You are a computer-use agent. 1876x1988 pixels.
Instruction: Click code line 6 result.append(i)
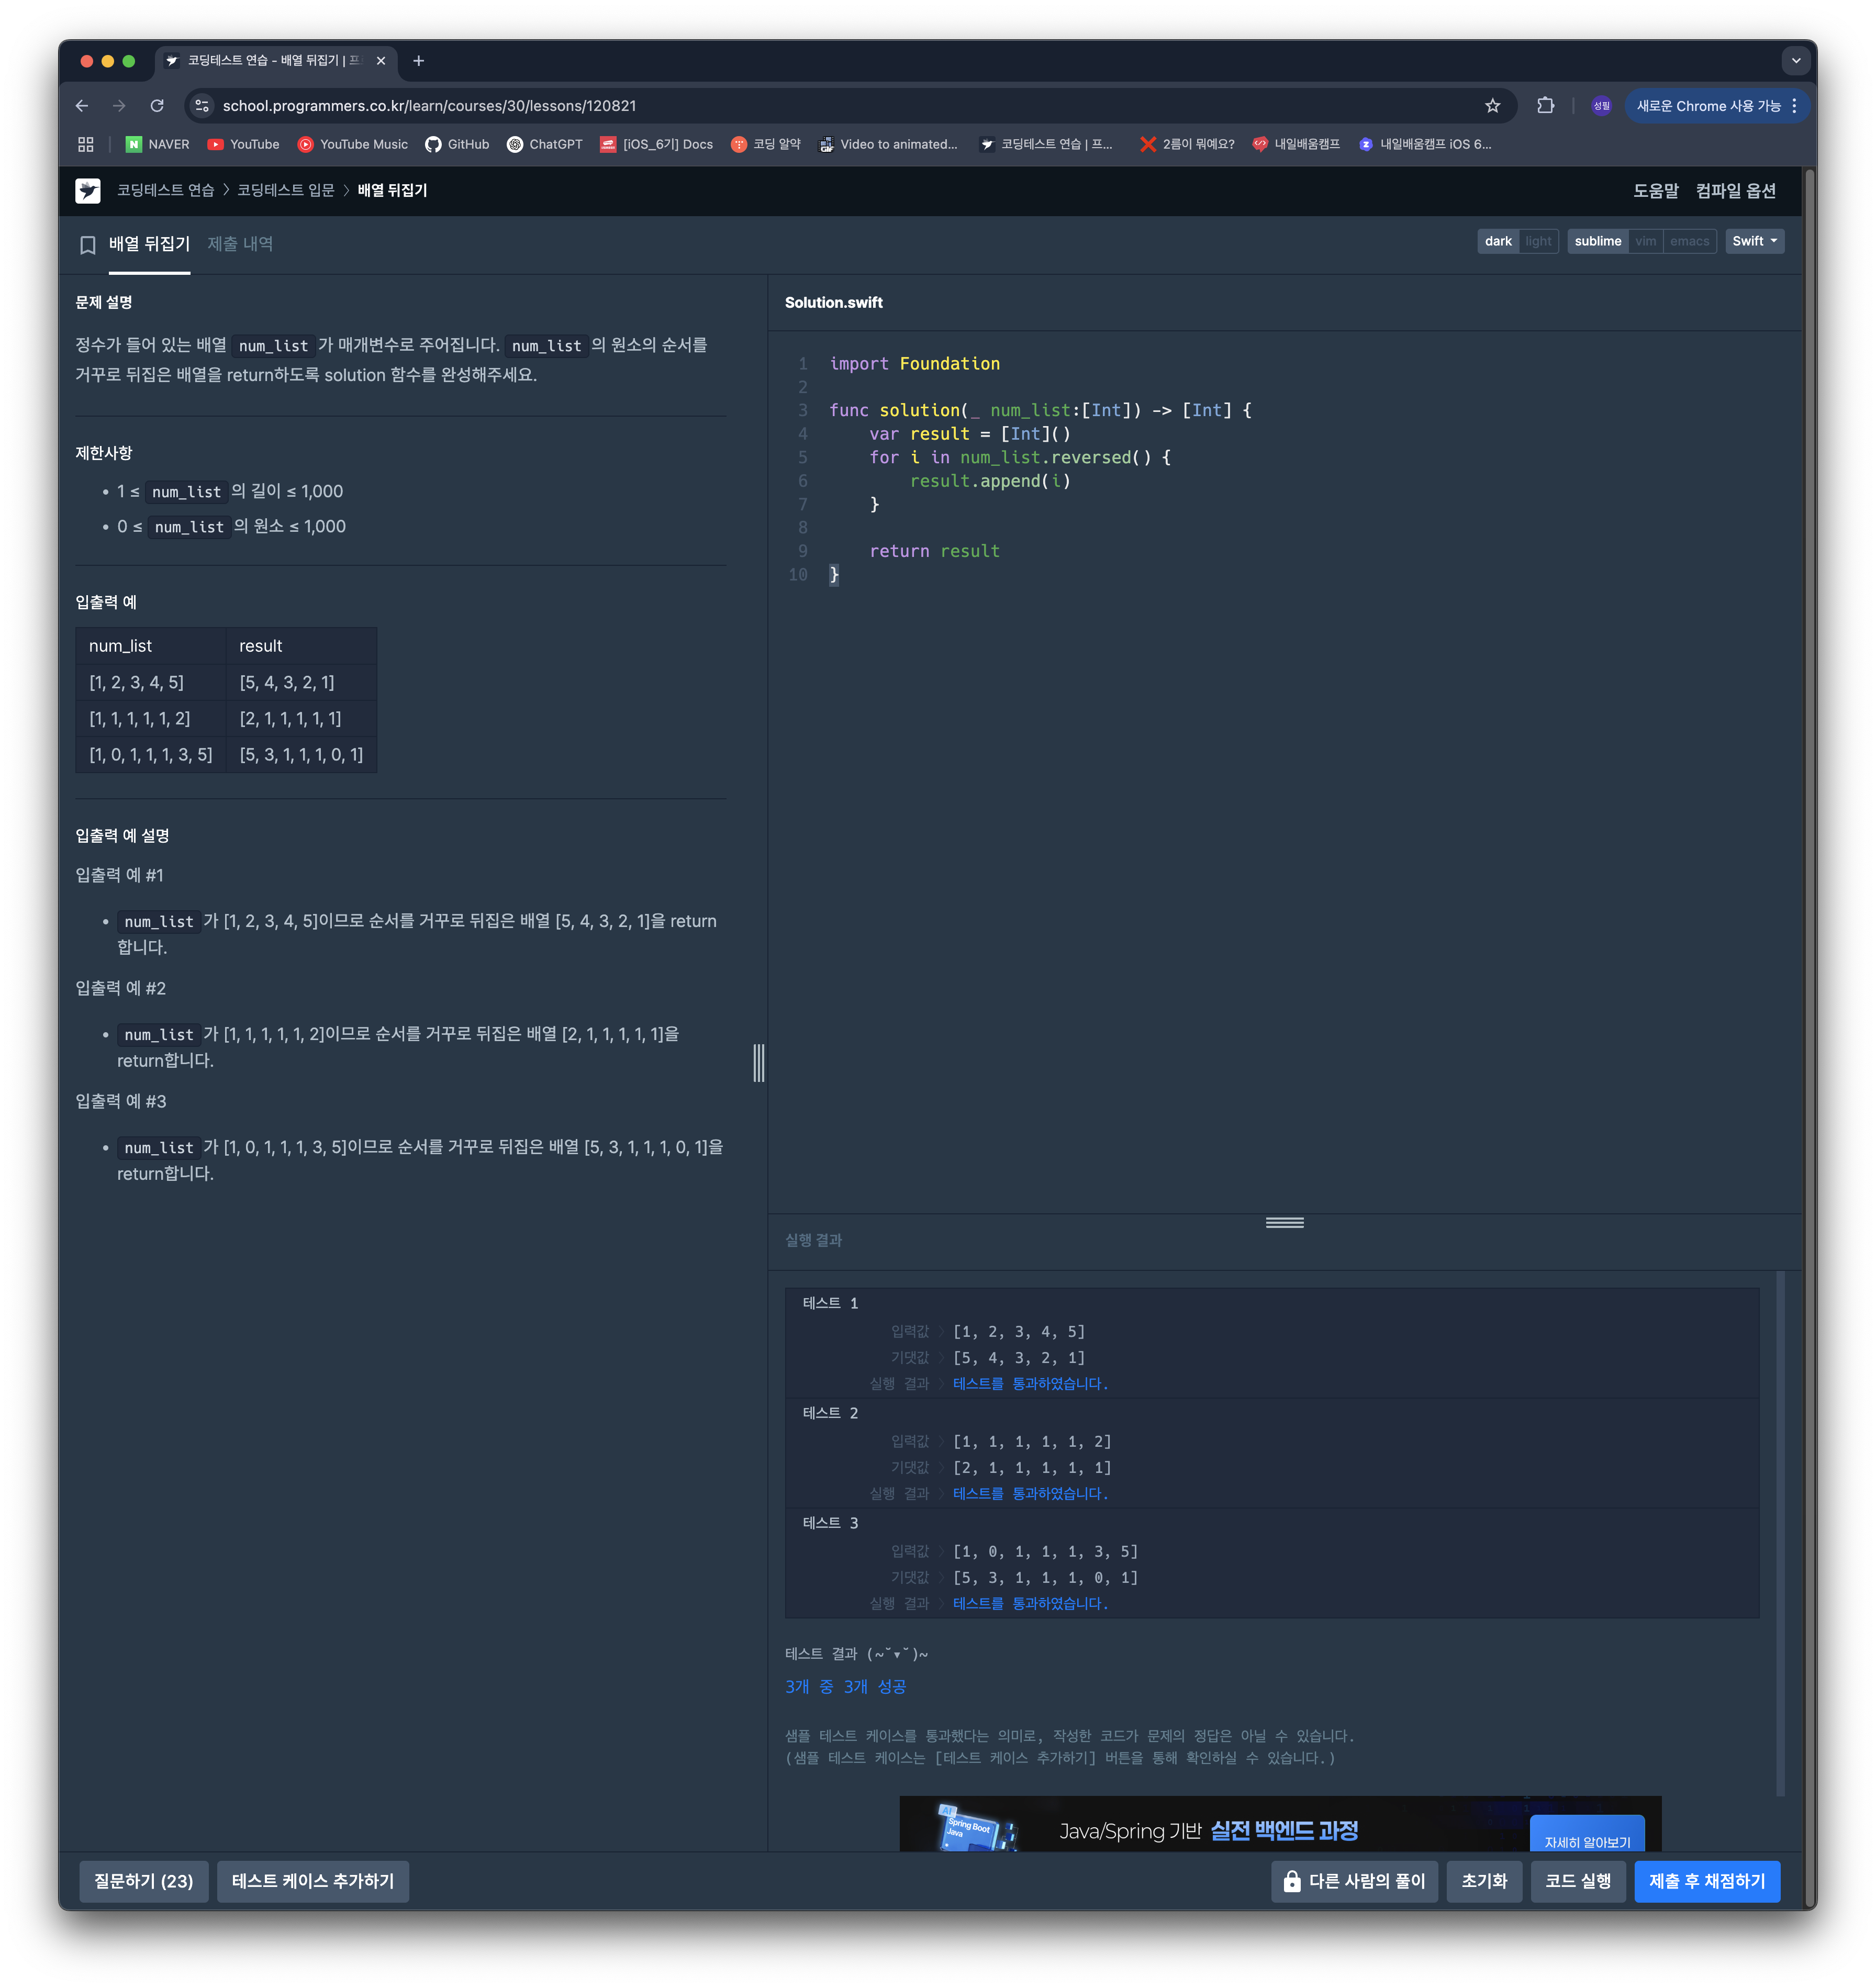990,481
